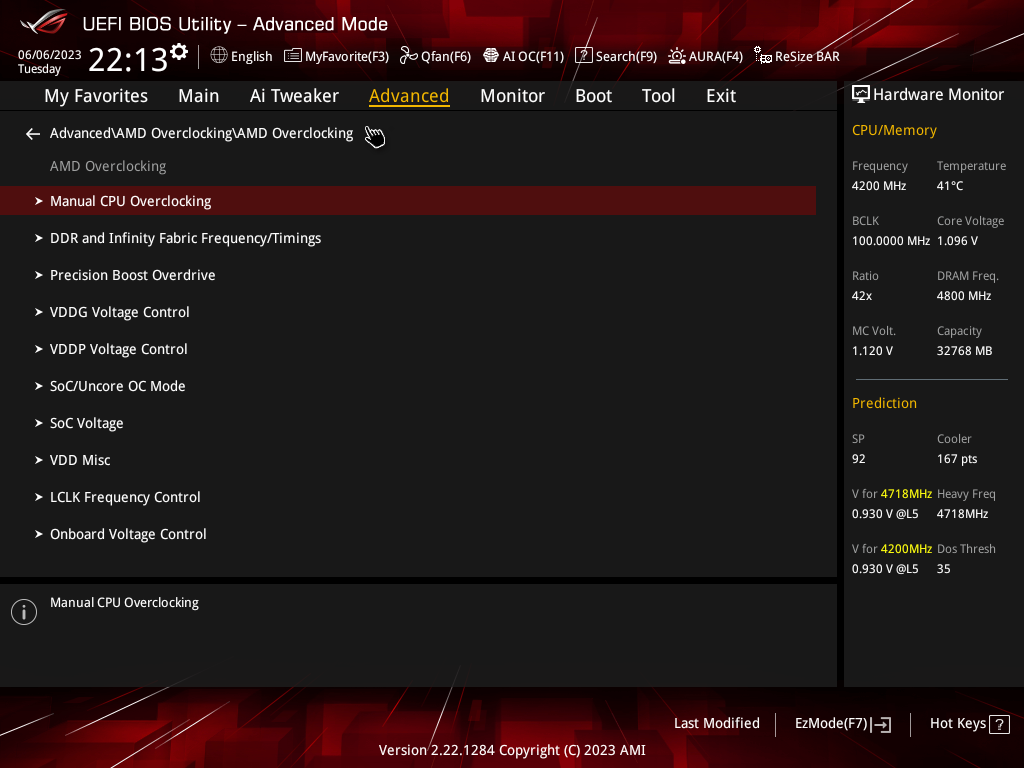
Task: View Last Modified settings
Action: (x=716, y=724)
